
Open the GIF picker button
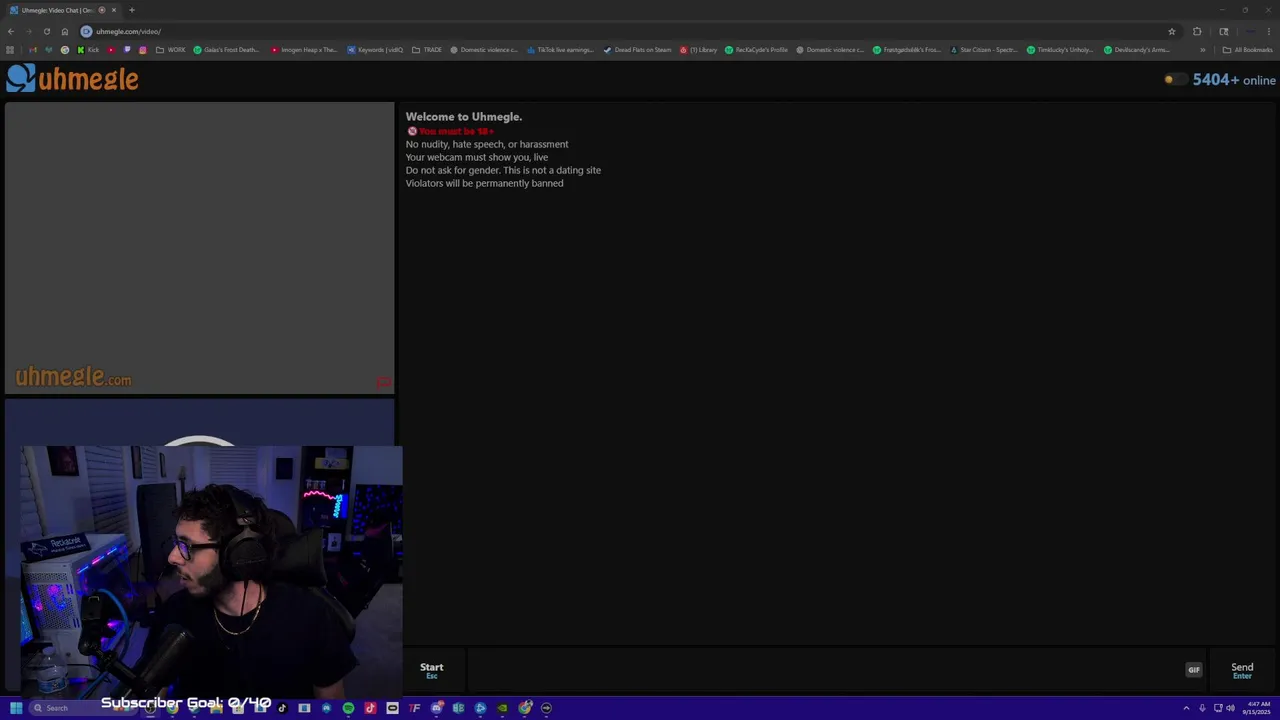pos(1193,670)
